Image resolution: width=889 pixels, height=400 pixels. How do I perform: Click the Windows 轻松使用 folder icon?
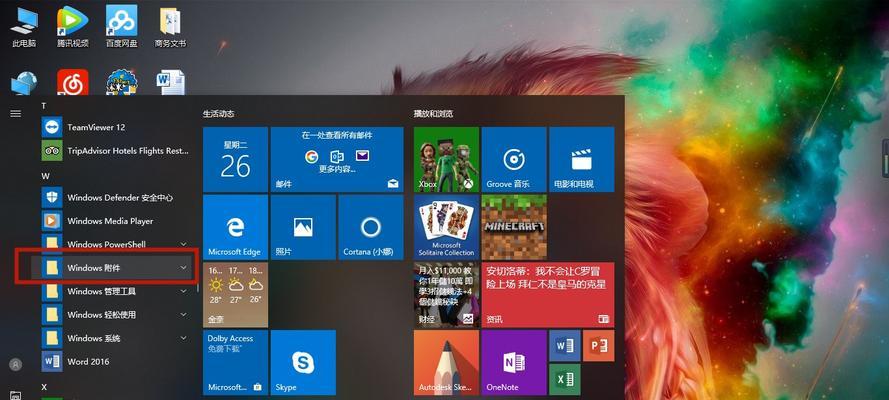(x=52, y=314)
